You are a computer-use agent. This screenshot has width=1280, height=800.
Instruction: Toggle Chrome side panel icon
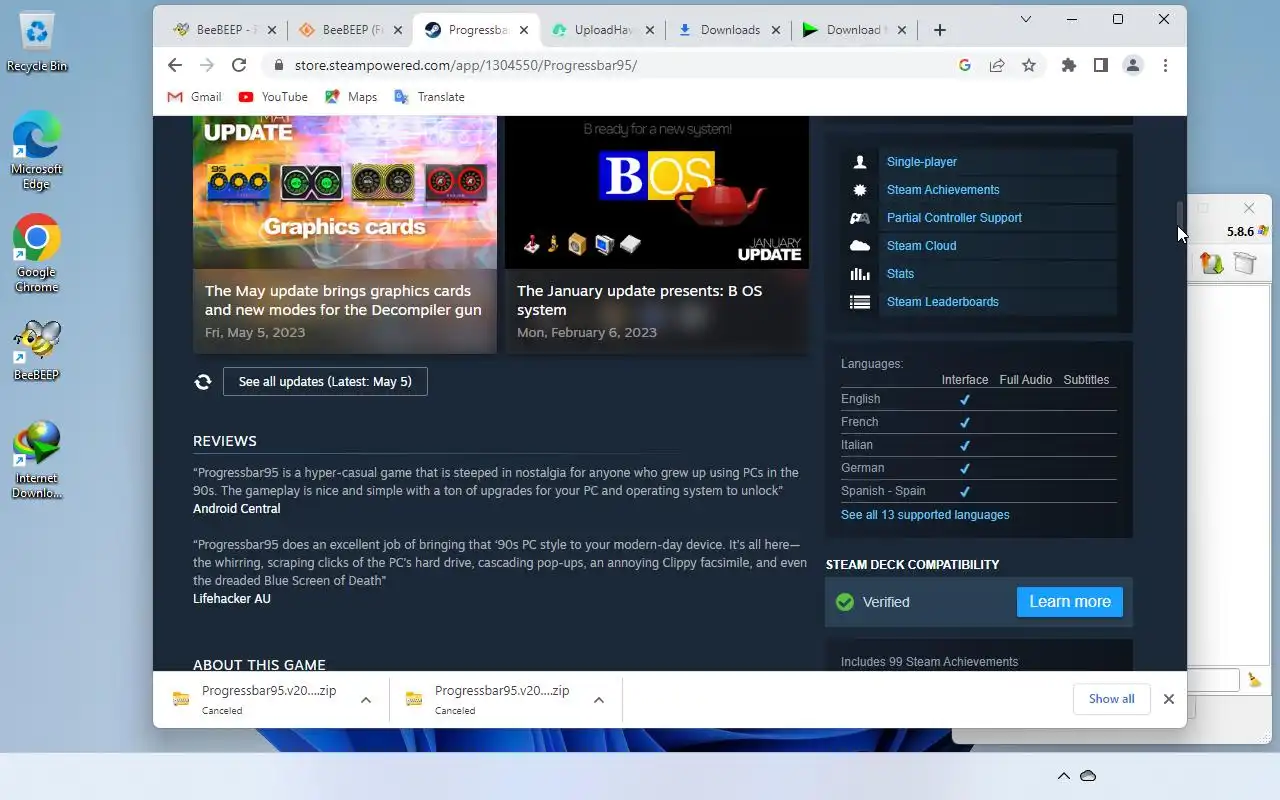click(1100, 65)
